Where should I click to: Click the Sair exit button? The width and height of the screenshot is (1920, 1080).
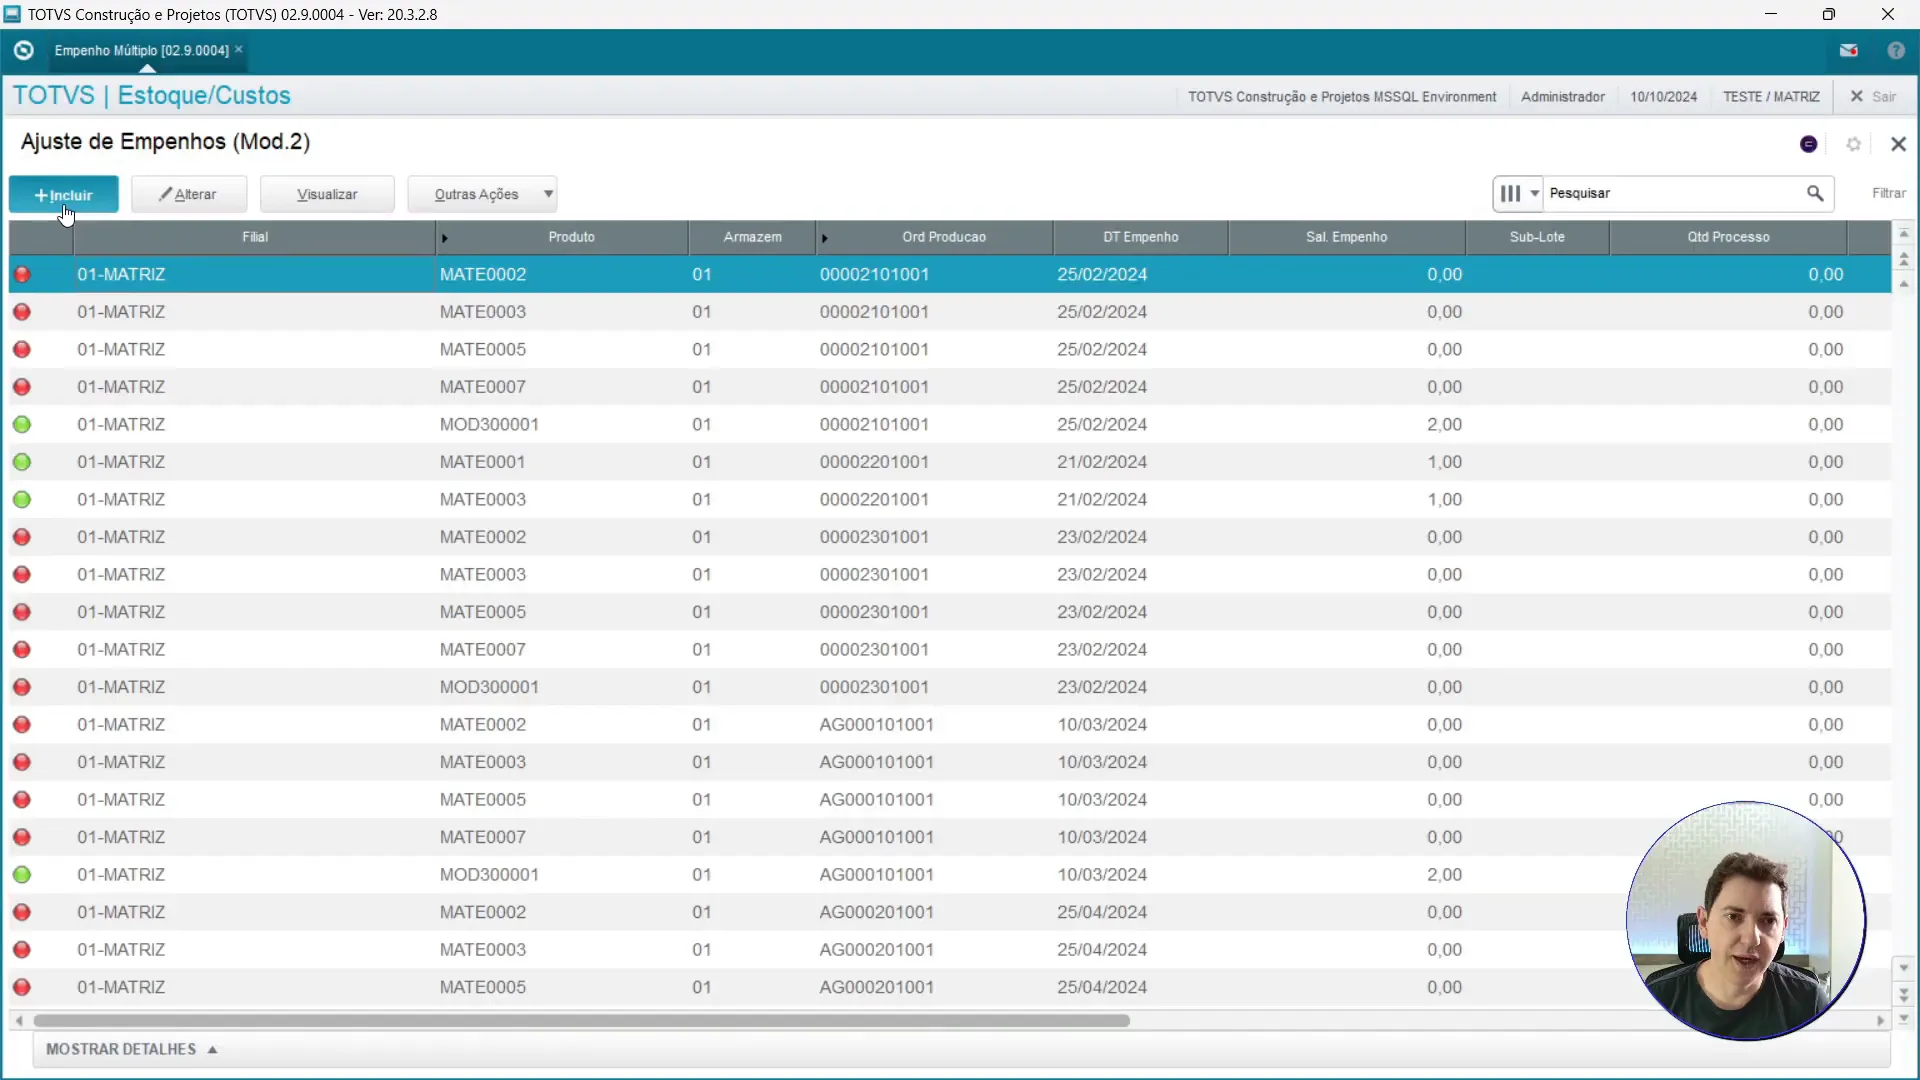click(1873, 96)
